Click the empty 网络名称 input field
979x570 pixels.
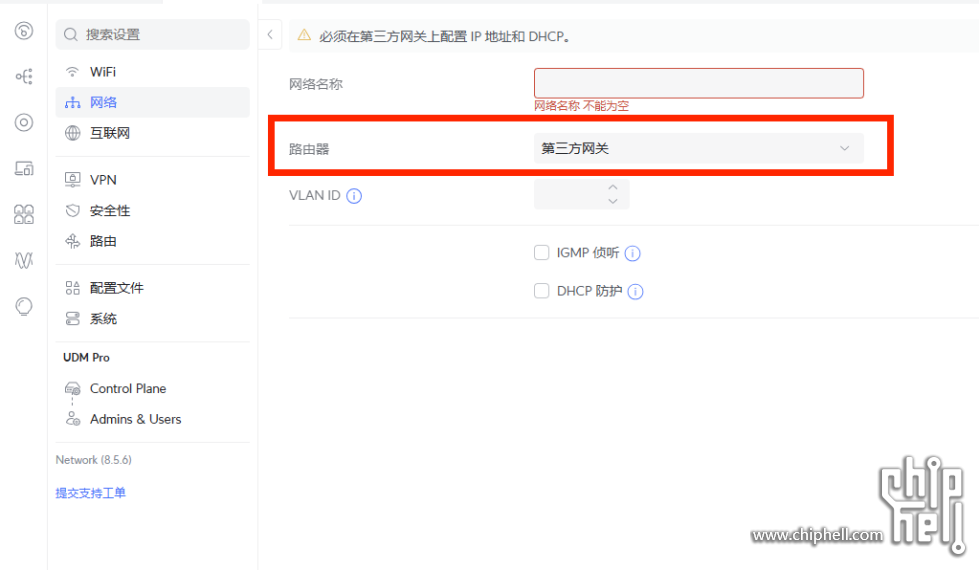tap(699, 83)
